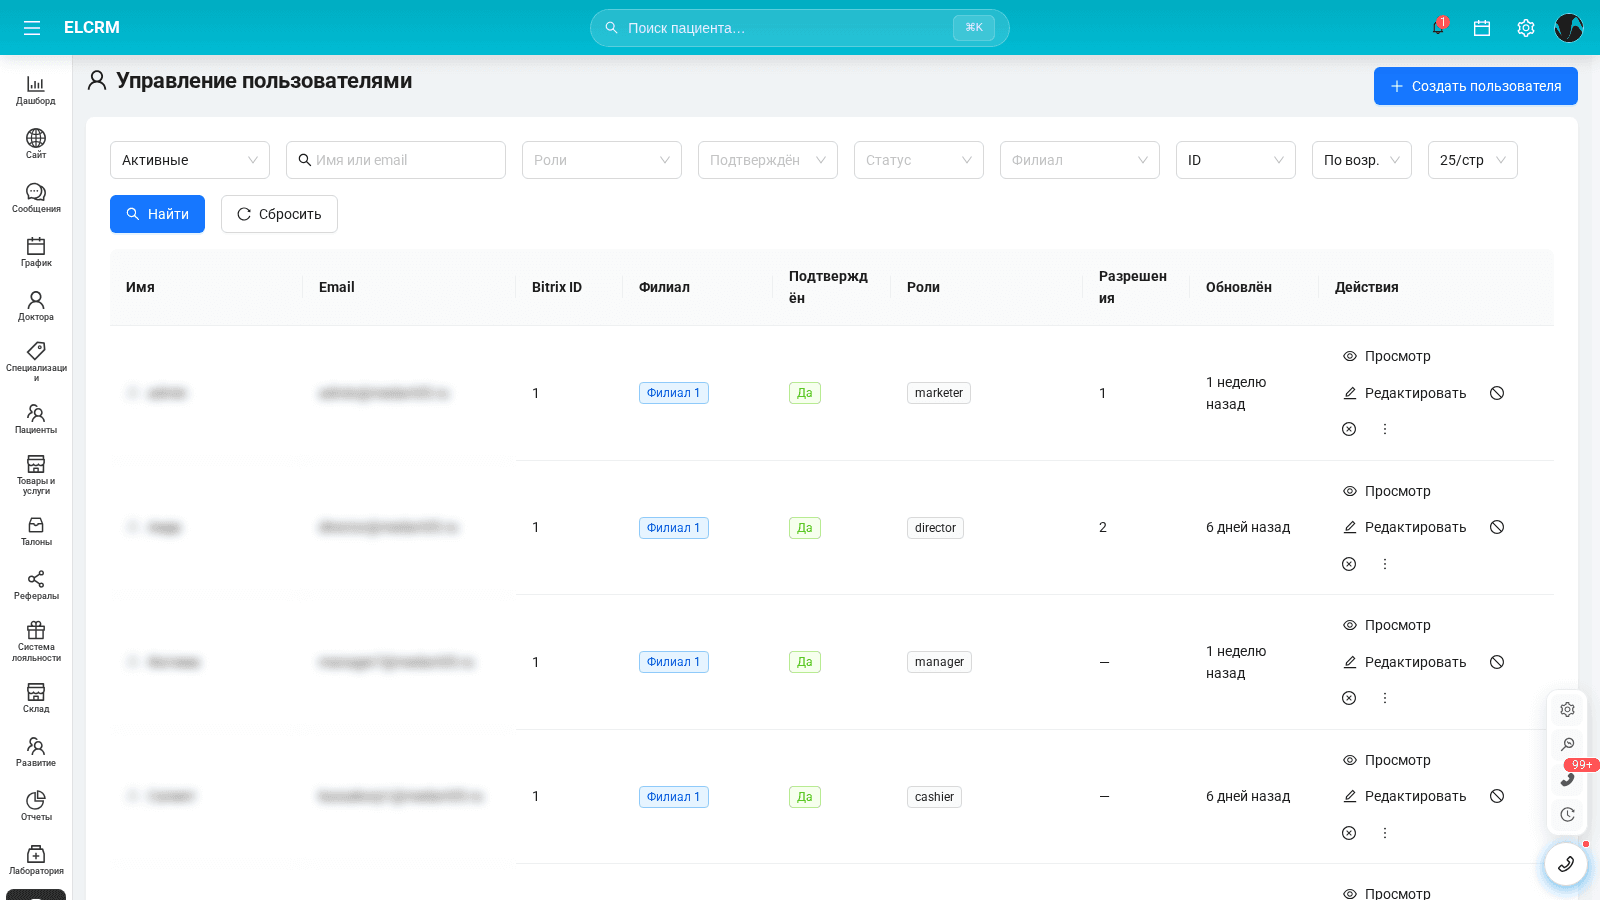This screenshot has width=1600, height=900.
Task: Open Товары и услуги icon
Action: tap(36, 464)
